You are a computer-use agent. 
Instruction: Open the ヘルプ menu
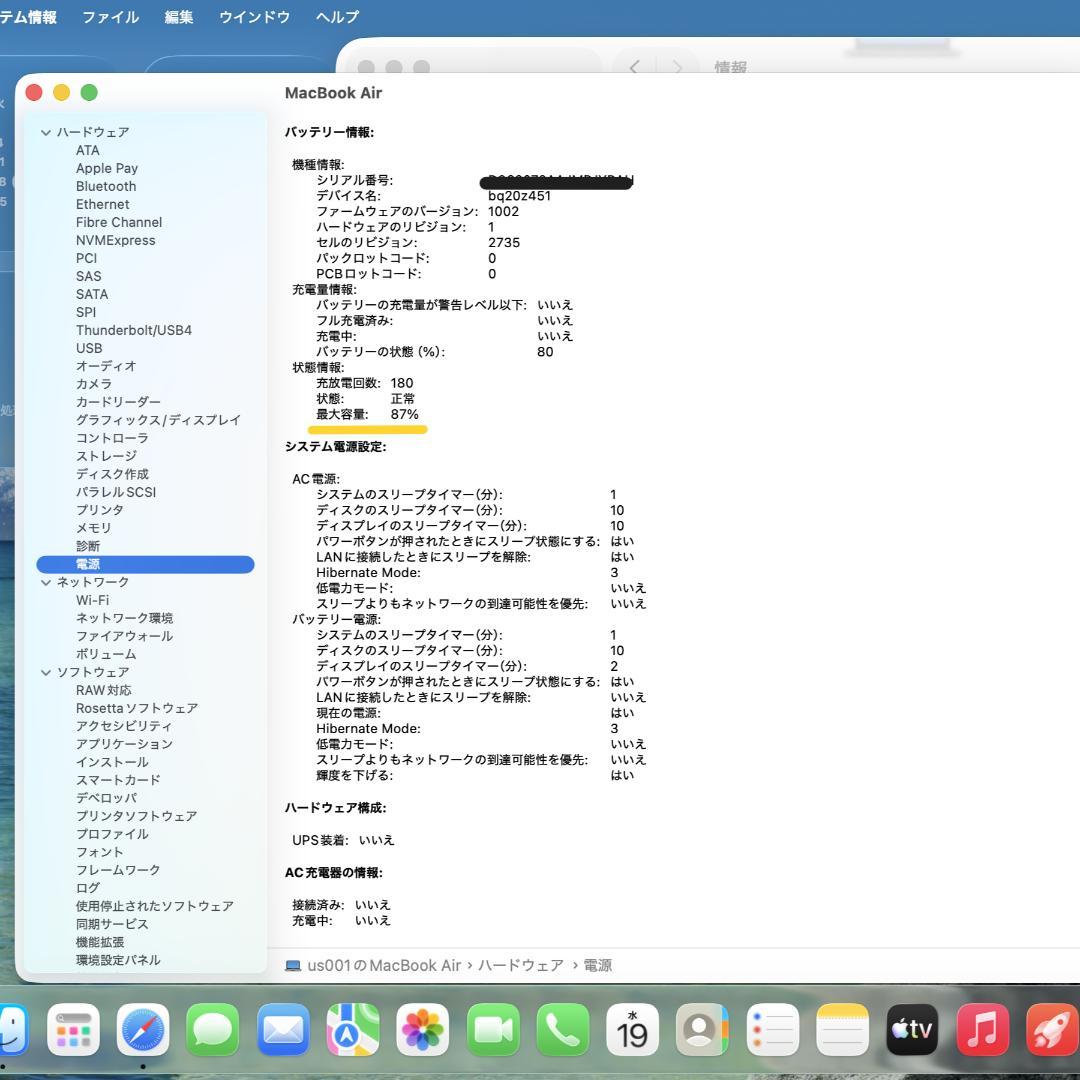pyautogui.click(x=336, y=17)
